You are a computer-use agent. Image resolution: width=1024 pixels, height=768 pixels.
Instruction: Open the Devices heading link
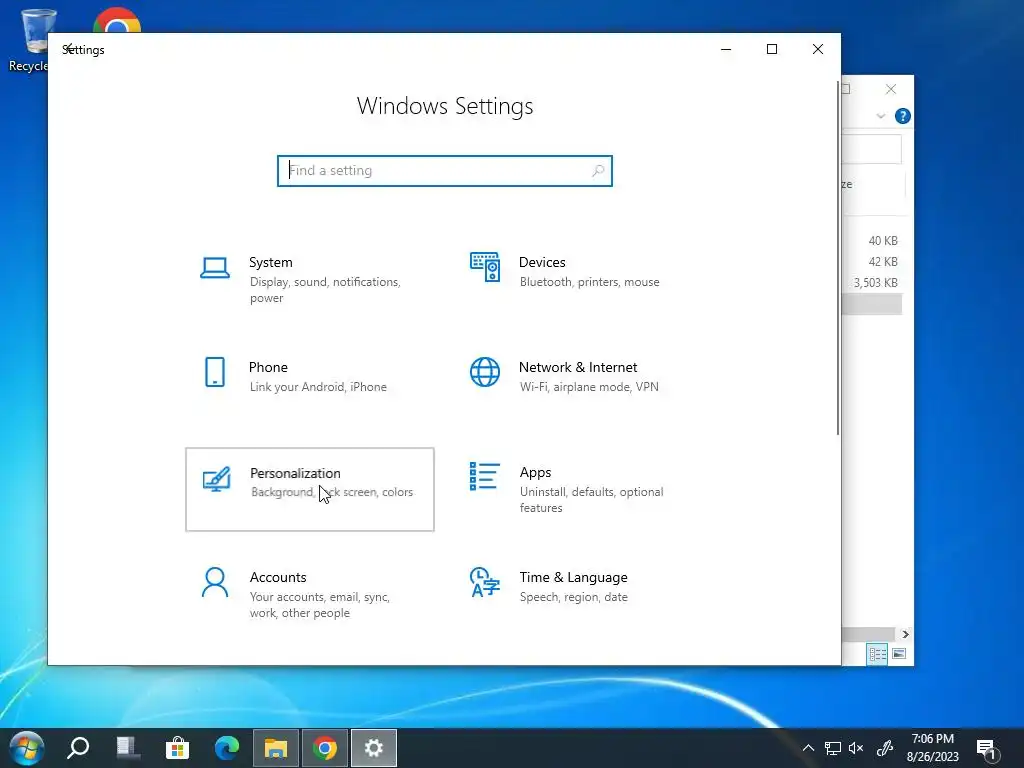click(x=542, y=262)
